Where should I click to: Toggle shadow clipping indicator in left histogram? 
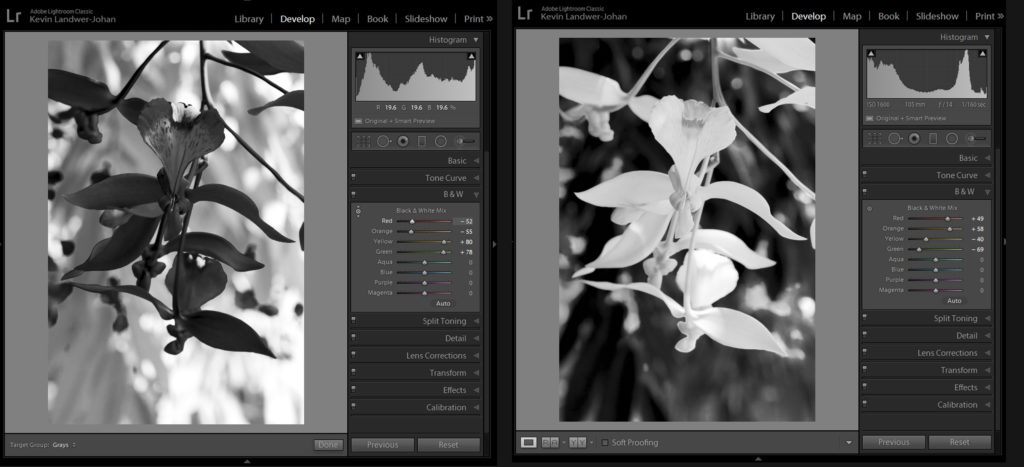(359, 57)
